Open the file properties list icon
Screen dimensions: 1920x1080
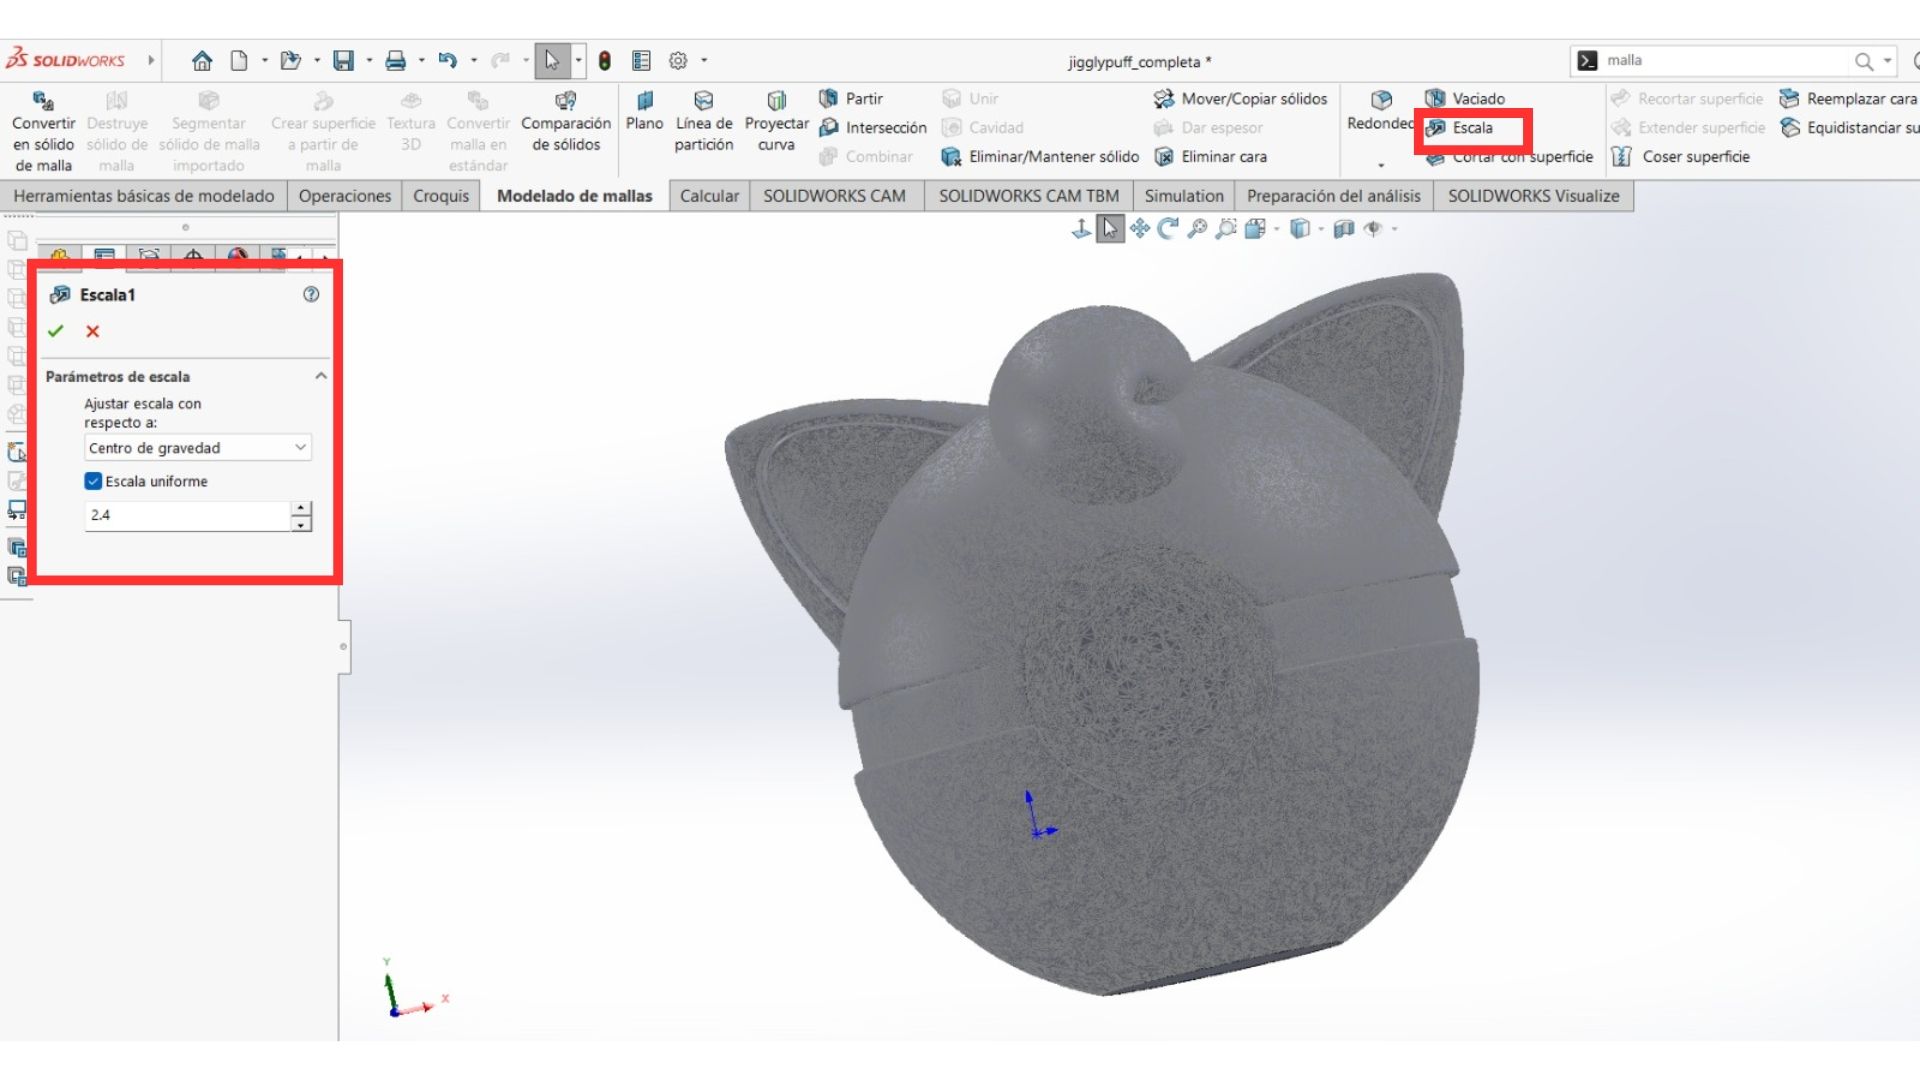642,61
